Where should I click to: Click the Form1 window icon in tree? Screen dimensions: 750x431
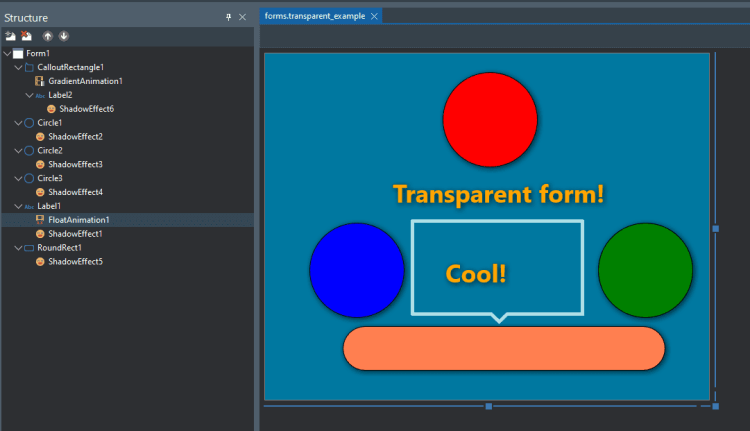coord(18,54)
